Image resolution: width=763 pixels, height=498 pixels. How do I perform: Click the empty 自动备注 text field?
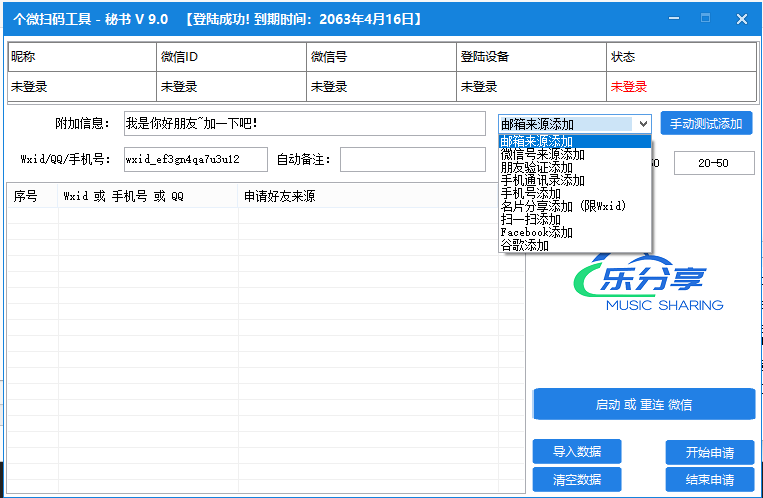(412, 159)
